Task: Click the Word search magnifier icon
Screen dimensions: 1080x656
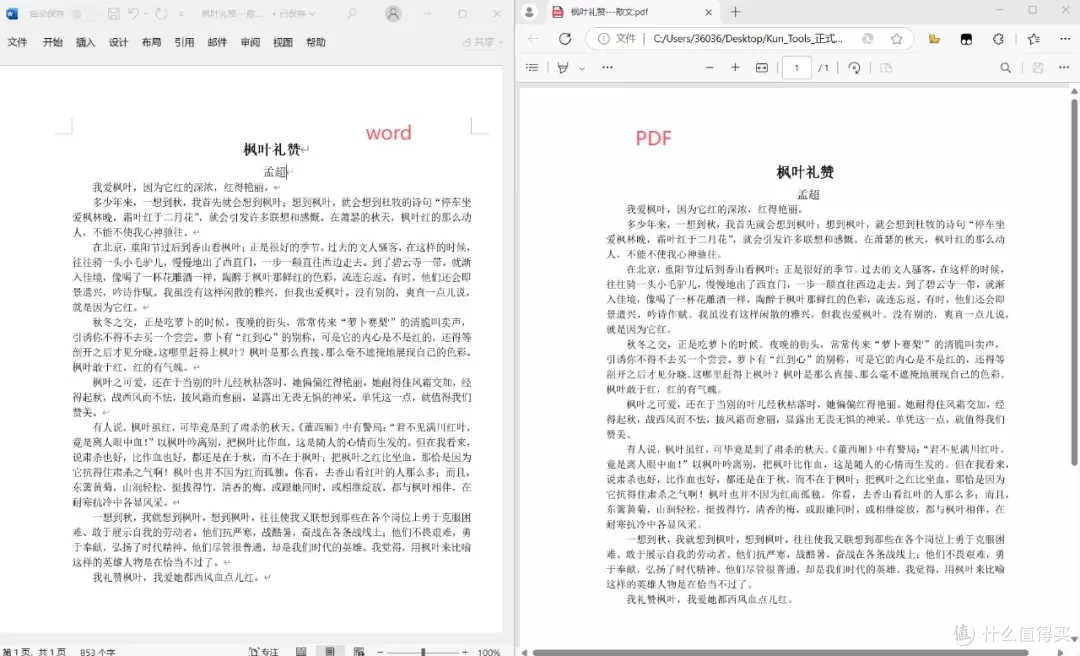Action: 352,13
